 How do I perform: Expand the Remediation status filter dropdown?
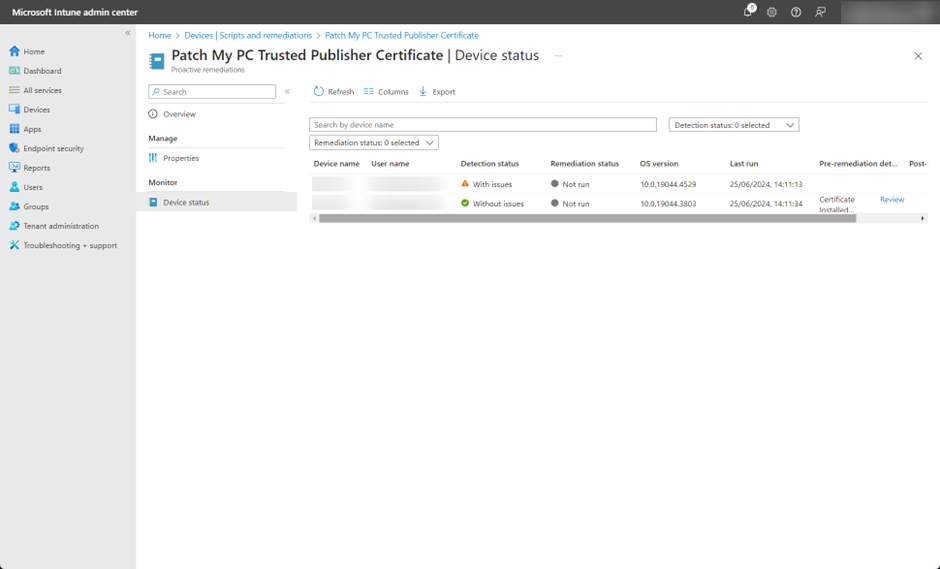[x=373, y=143]
